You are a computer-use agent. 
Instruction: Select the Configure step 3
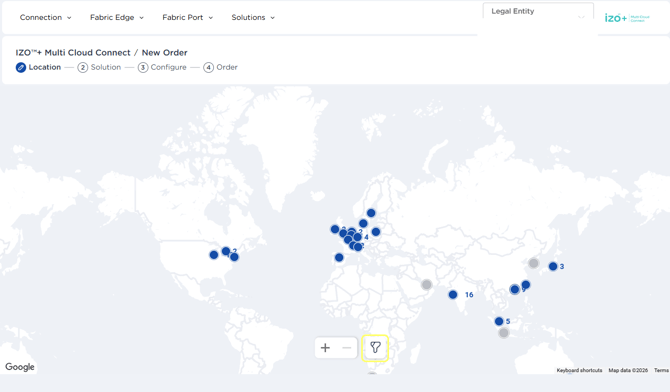click(x=162, y=68)
